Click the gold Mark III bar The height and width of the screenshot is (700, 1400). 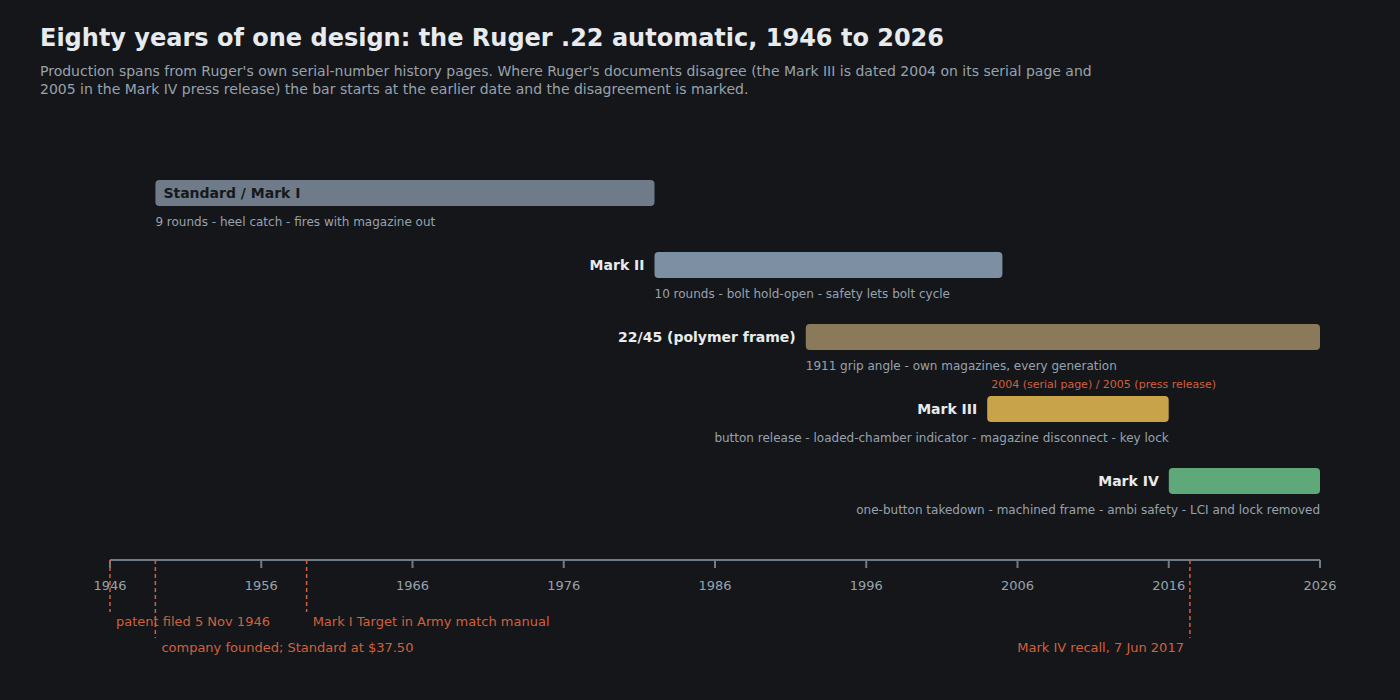(1078, 409)
